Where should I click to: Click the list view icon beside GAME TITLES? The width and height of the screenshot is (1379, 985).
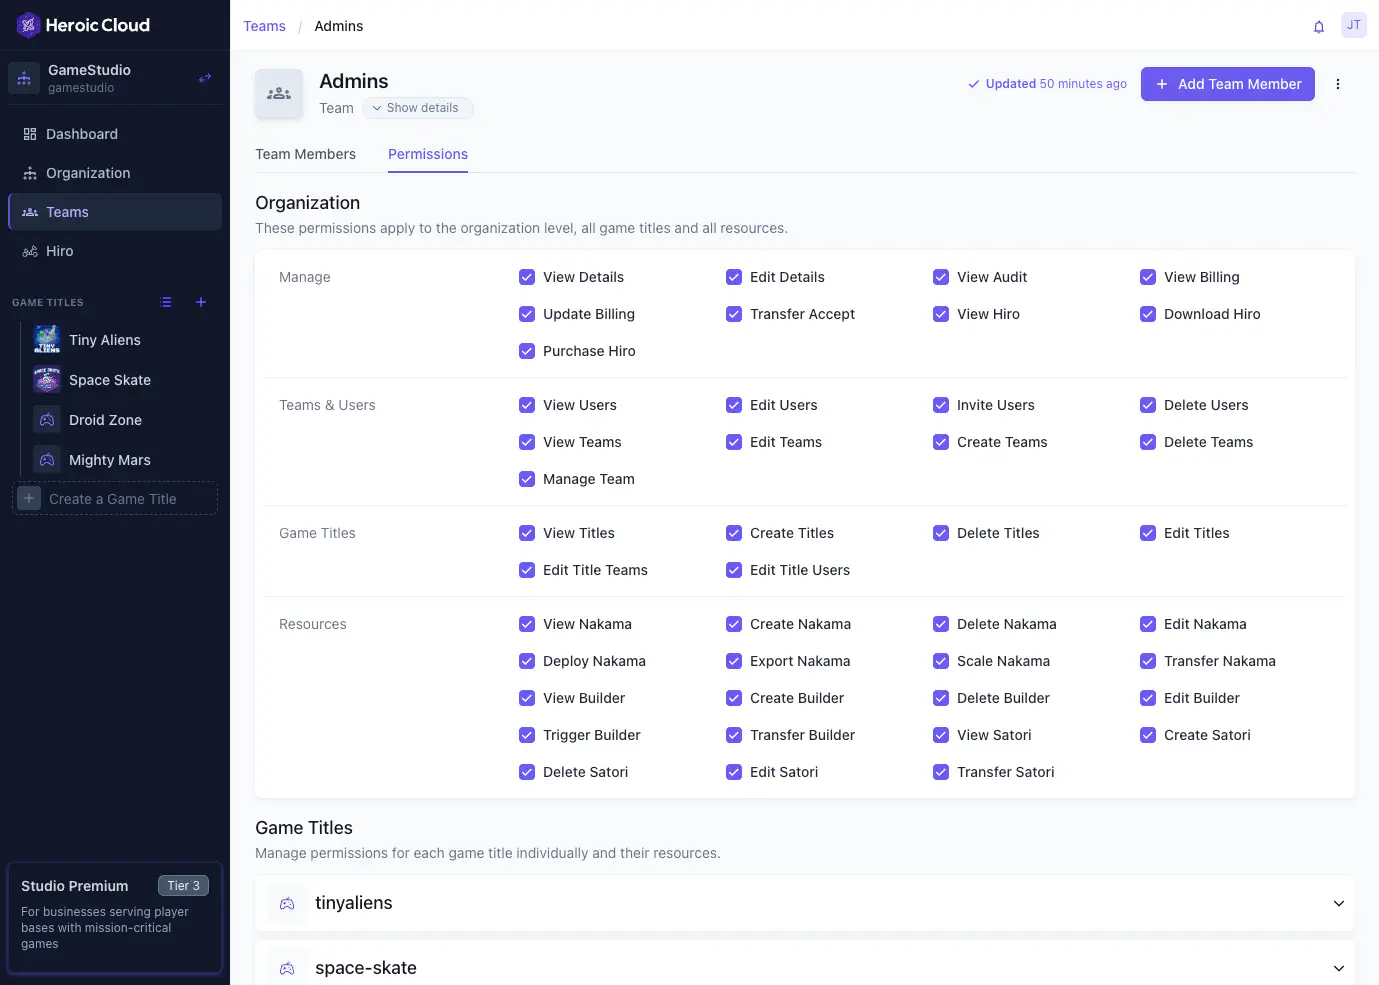click(166, 301)
